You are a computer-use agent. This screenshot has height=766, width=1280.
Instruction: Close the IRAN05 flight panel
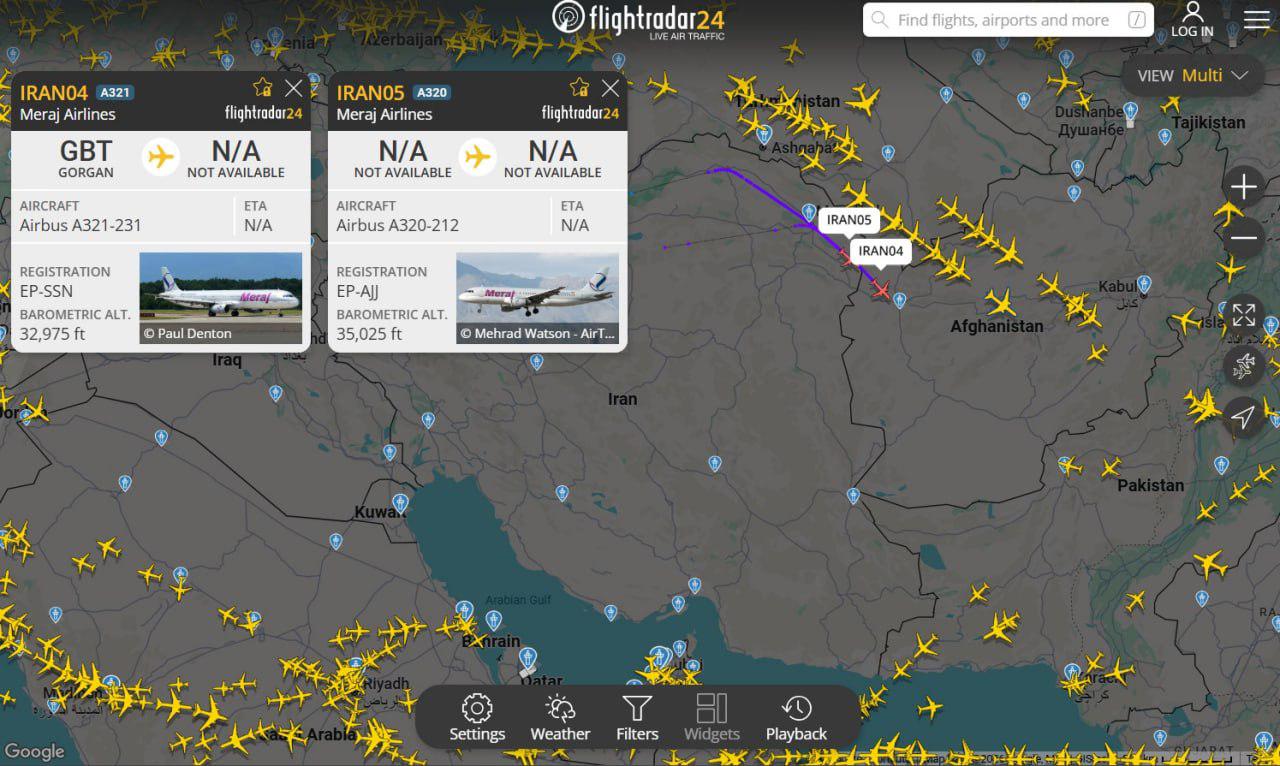610,88
